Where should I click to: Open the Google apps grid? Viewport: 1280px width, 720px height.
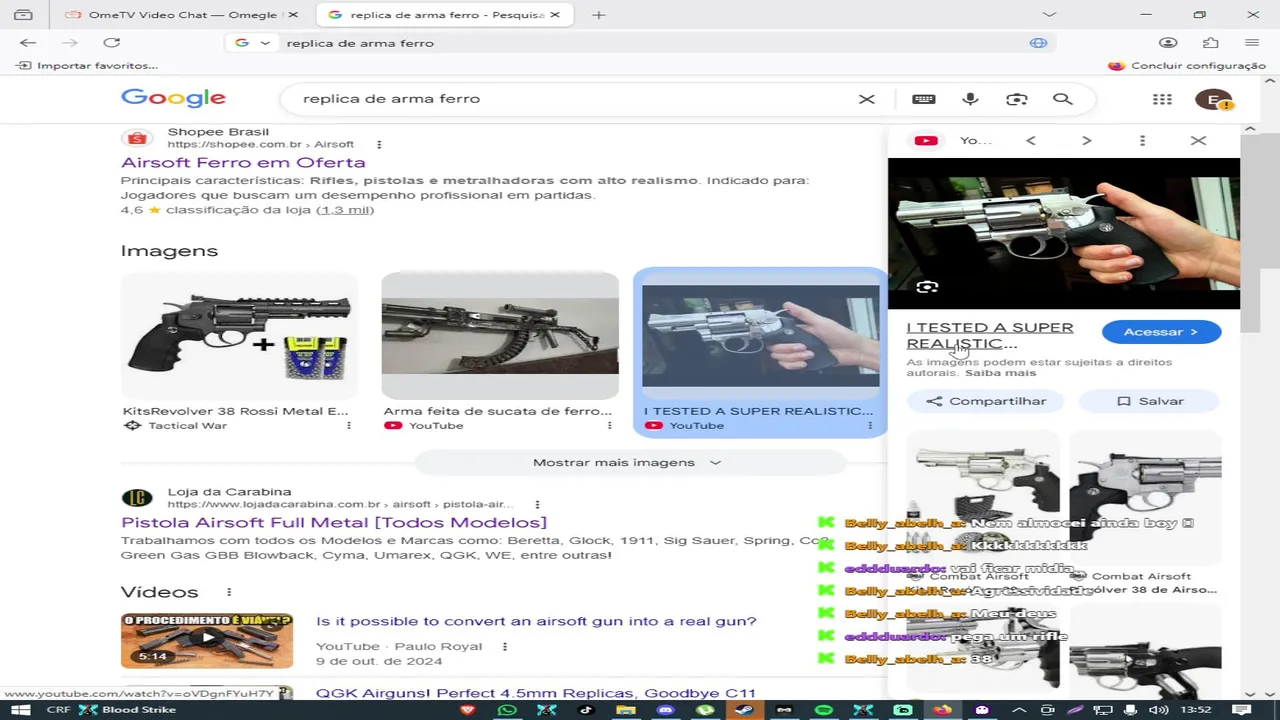point(1162,99)
